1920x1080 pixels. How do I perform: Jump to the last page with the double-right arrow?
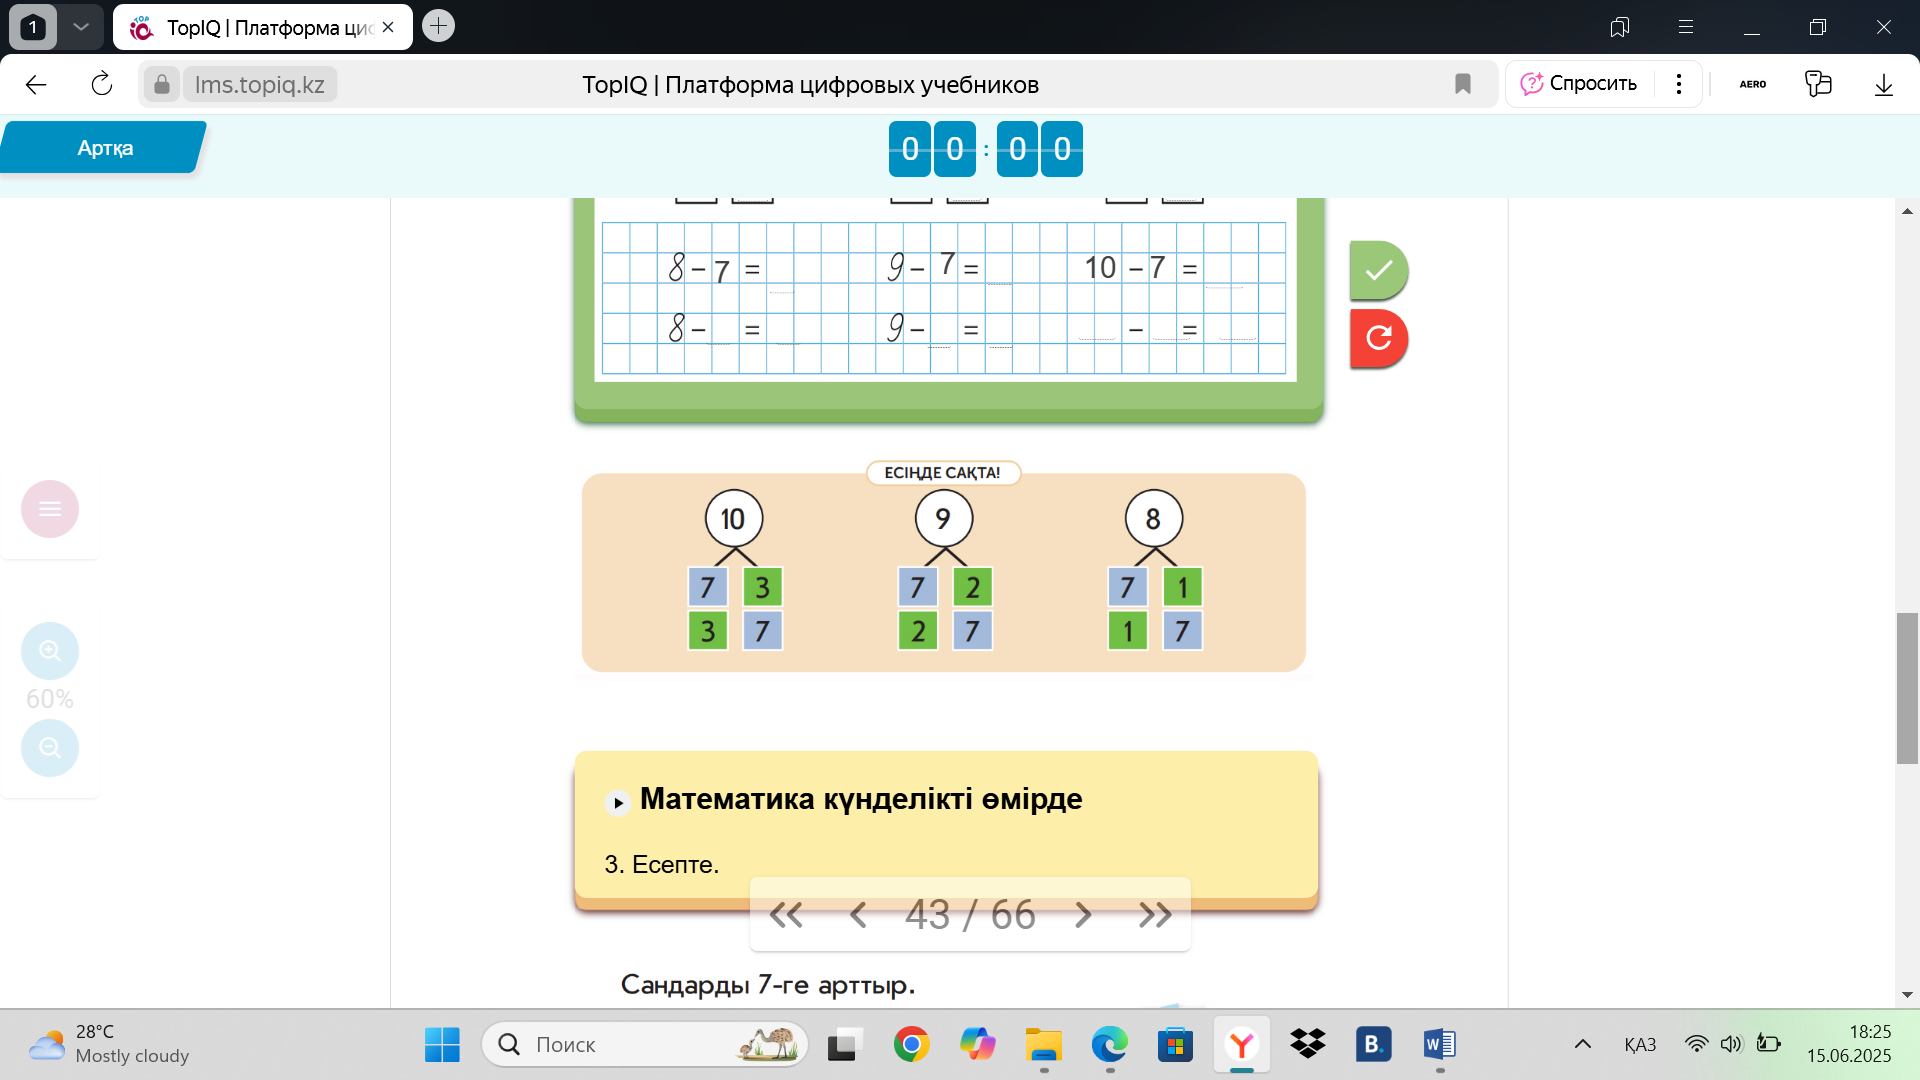tap(1155, 914)
